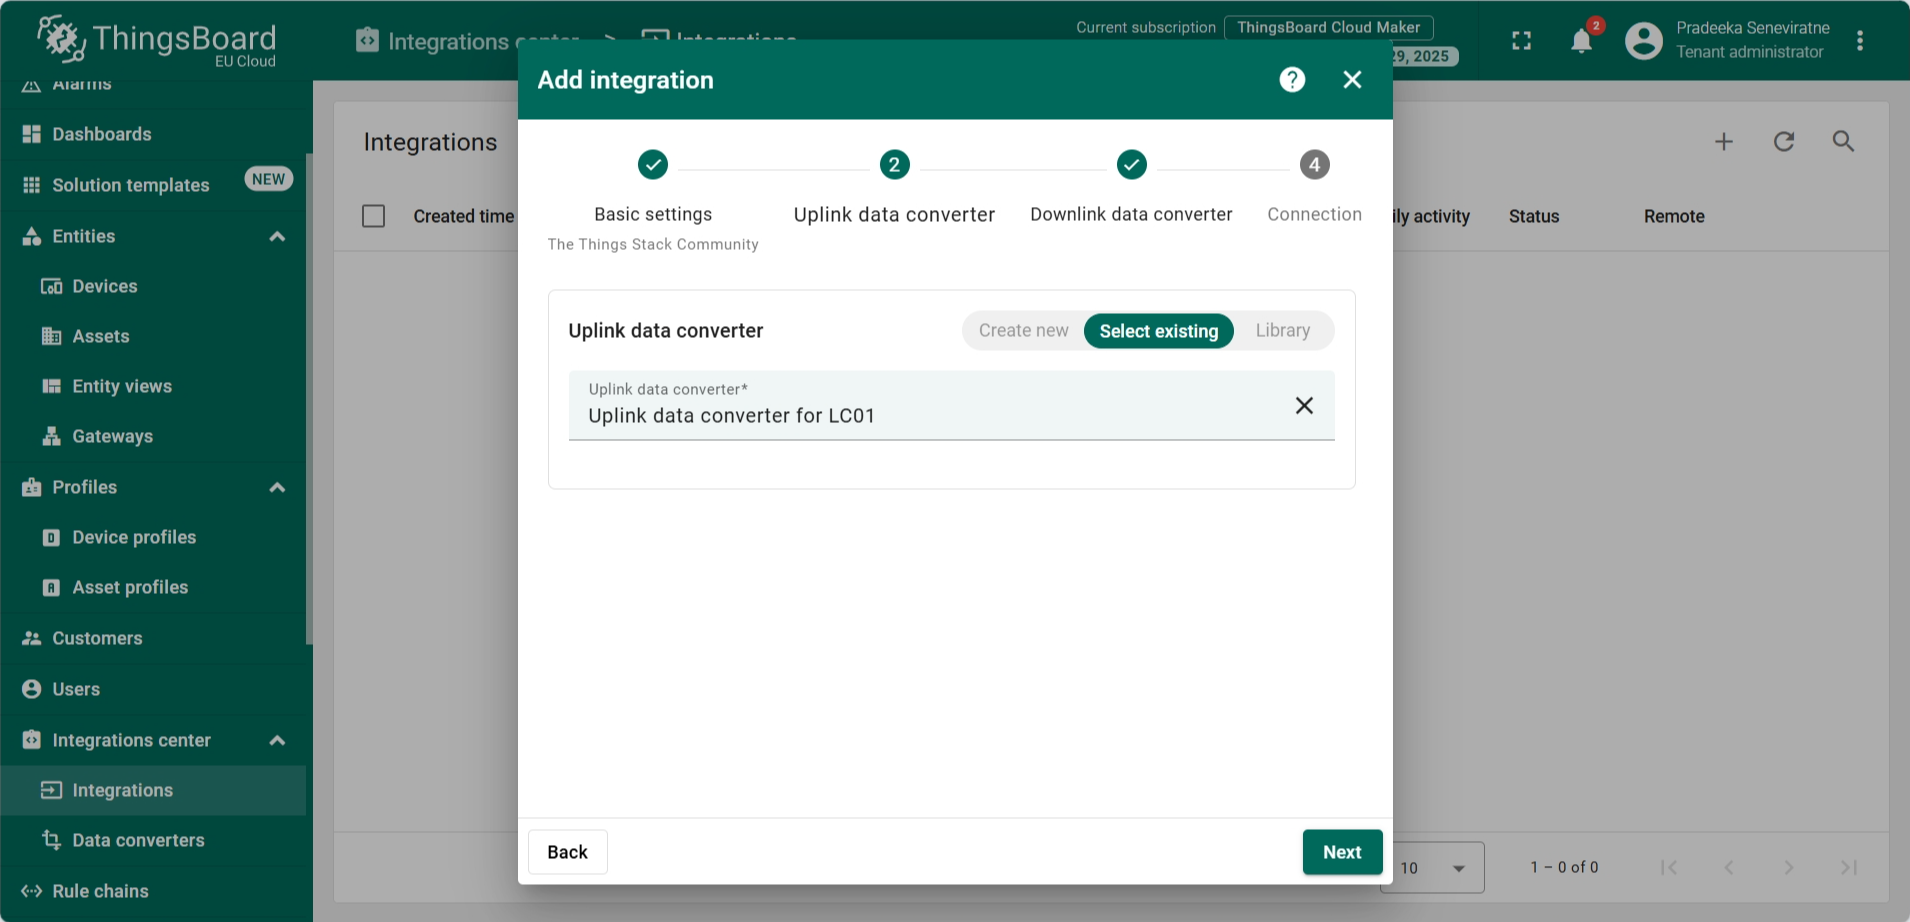Choose Select existing converter option

pos(1159,331)
